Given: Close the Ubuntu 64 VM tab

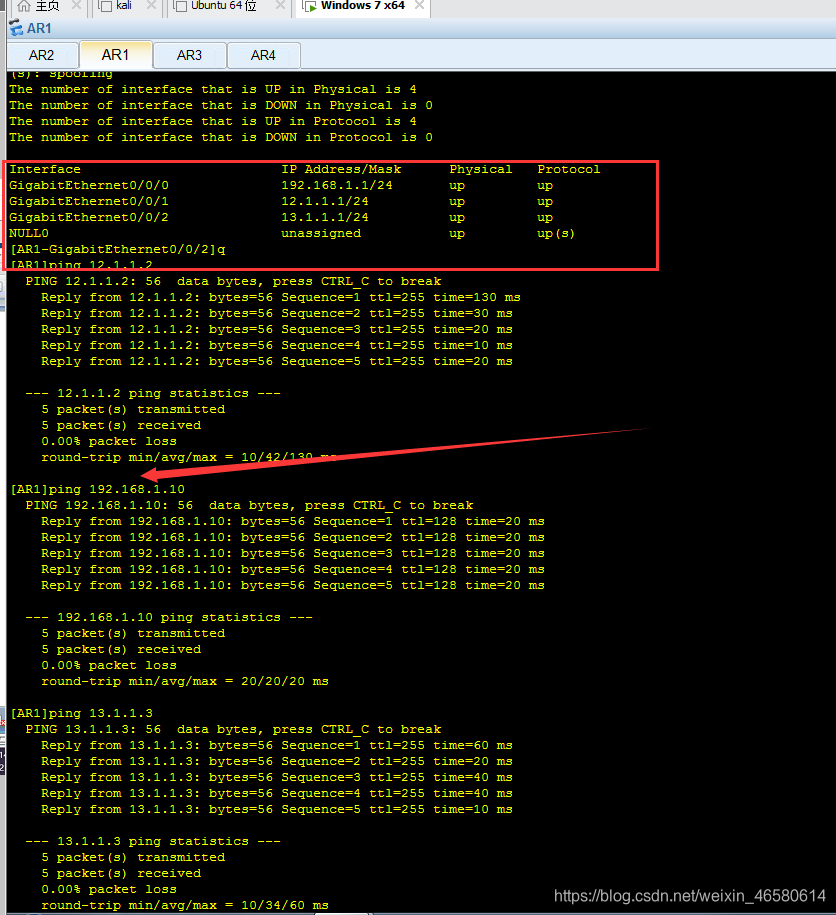Looking at the screenshot, I should click(280, 5).
